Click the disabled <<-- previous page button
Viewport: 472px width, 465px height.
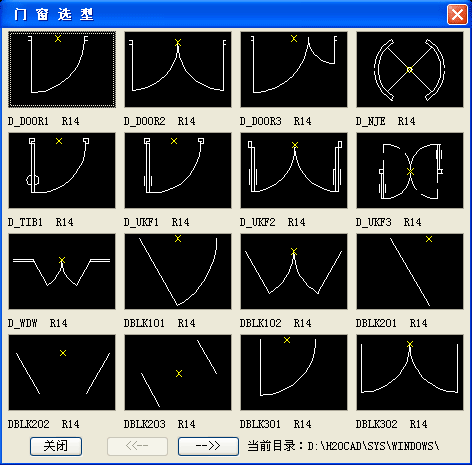[137, 446]
